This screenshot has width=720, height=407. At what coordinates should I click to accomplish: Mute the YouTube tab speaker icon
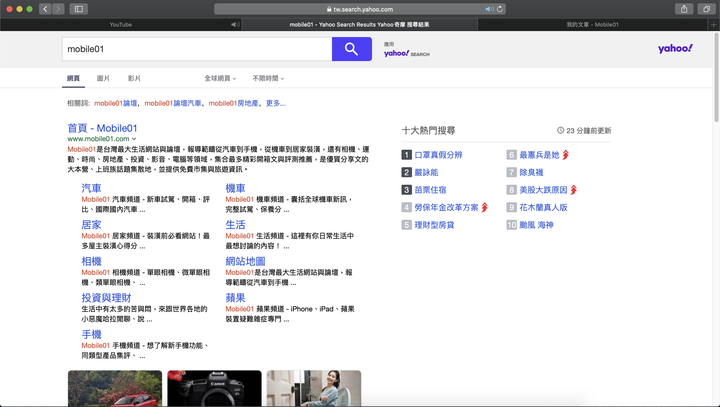(235, 24)
